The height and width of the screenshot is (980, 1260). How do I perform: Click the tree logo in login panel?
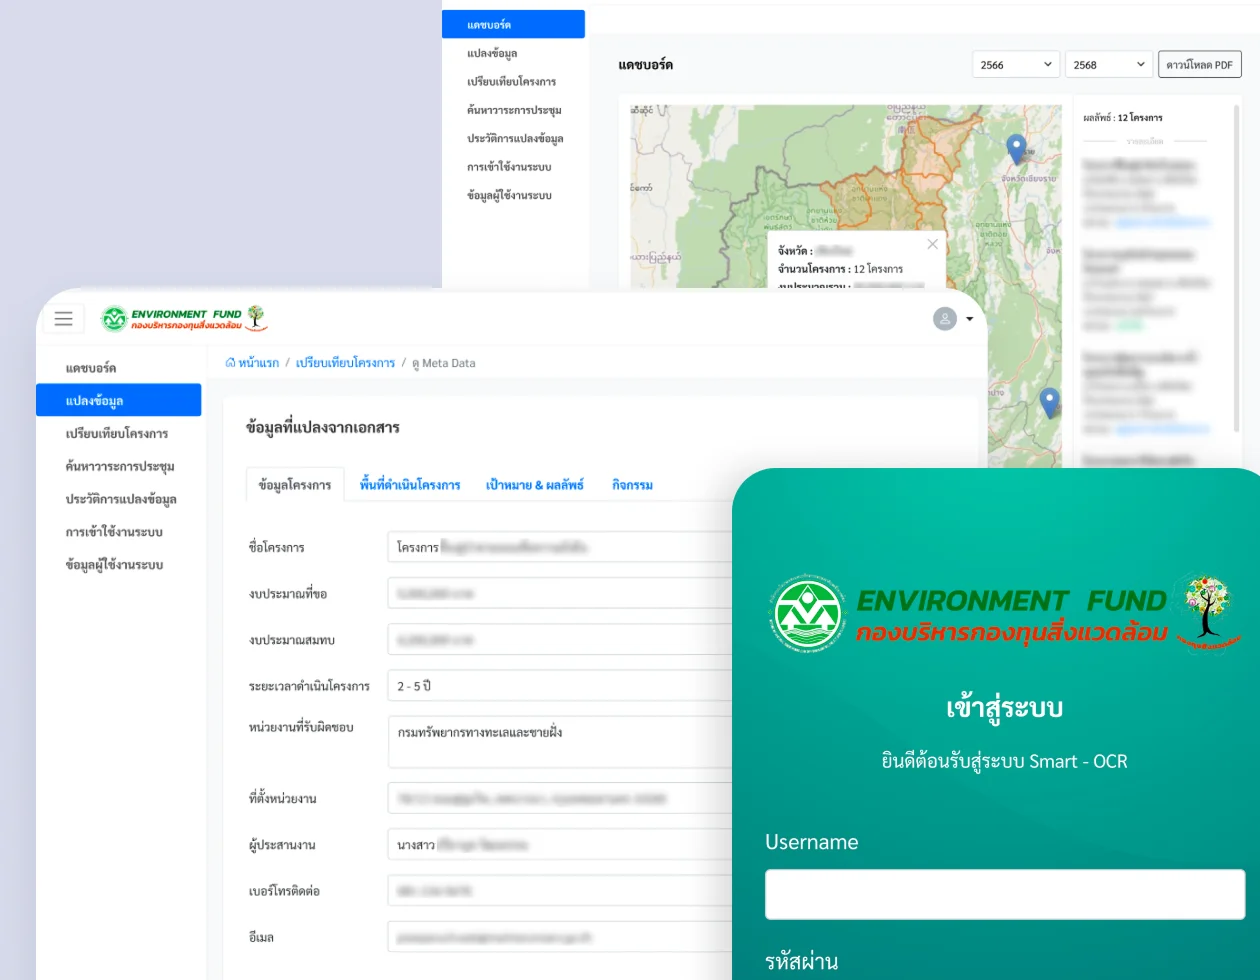[x=1207, y=611]
